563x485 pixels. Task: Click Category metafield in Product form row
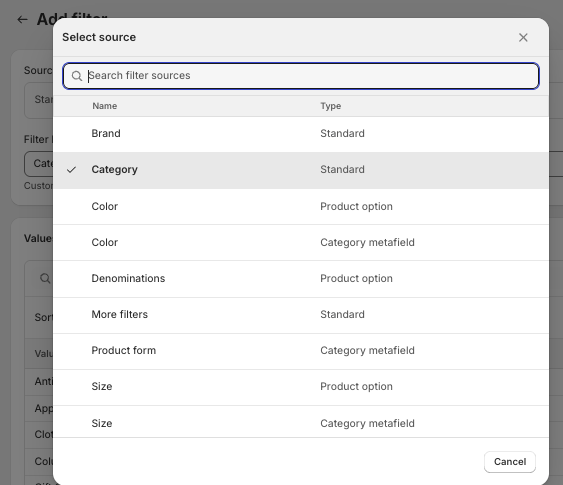367,350
